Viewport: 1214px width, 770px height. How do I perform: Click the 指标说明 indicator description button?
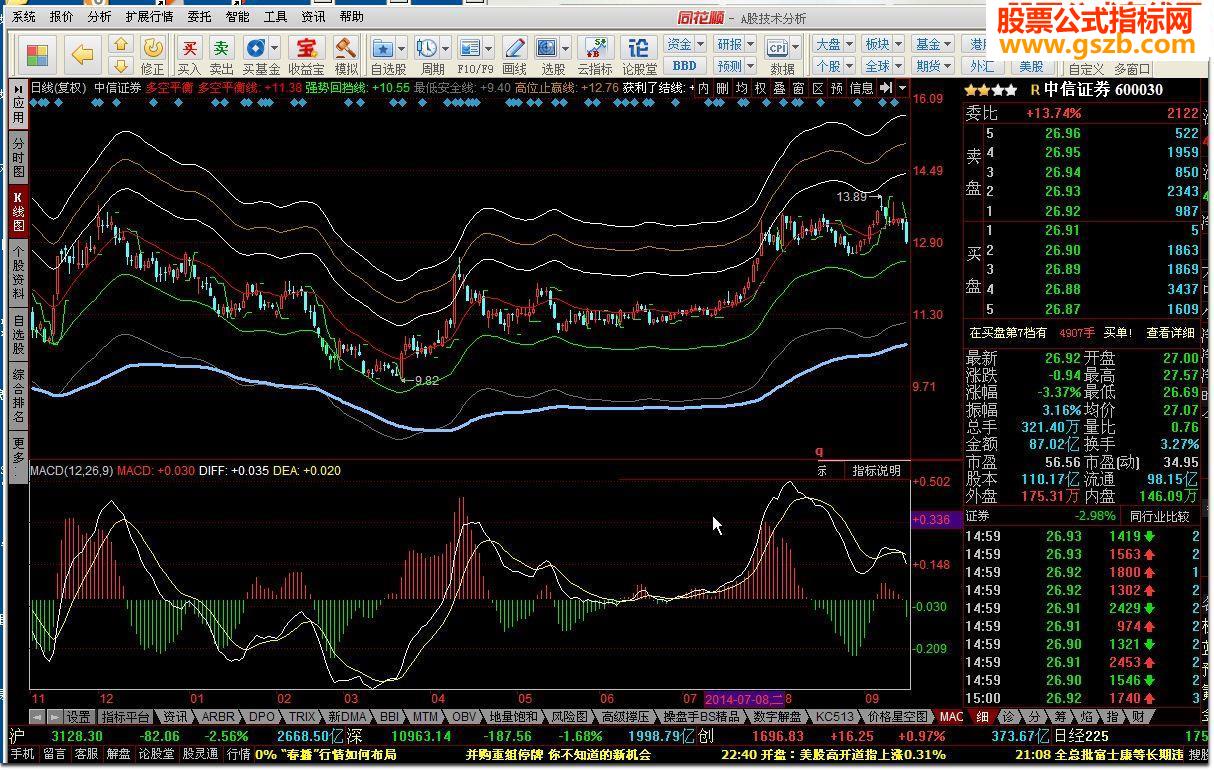click(876, 470)
